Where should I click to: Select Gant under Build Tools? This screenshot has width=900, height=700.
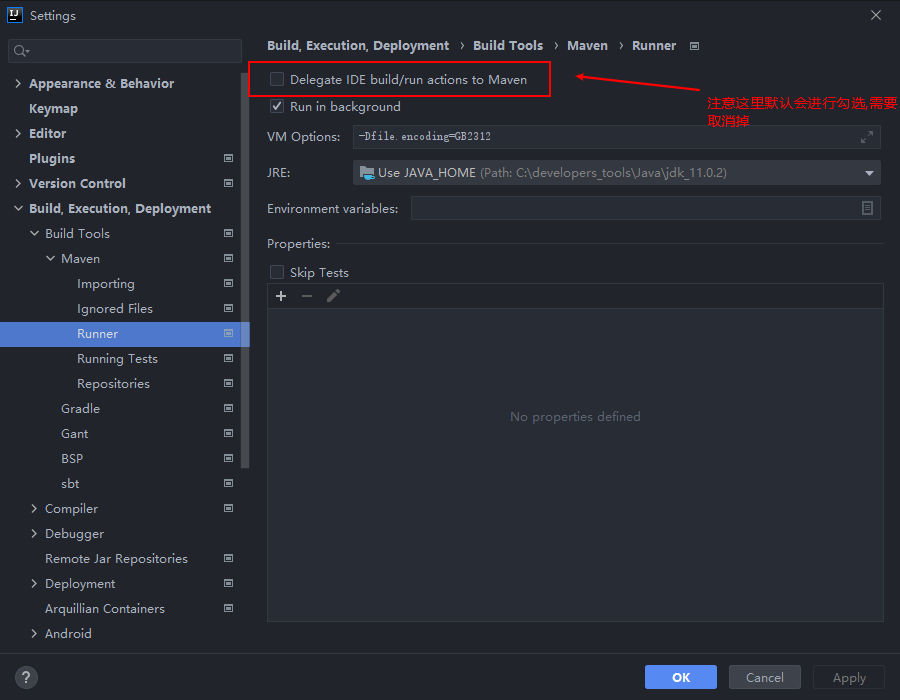click(x=75, y=434)
